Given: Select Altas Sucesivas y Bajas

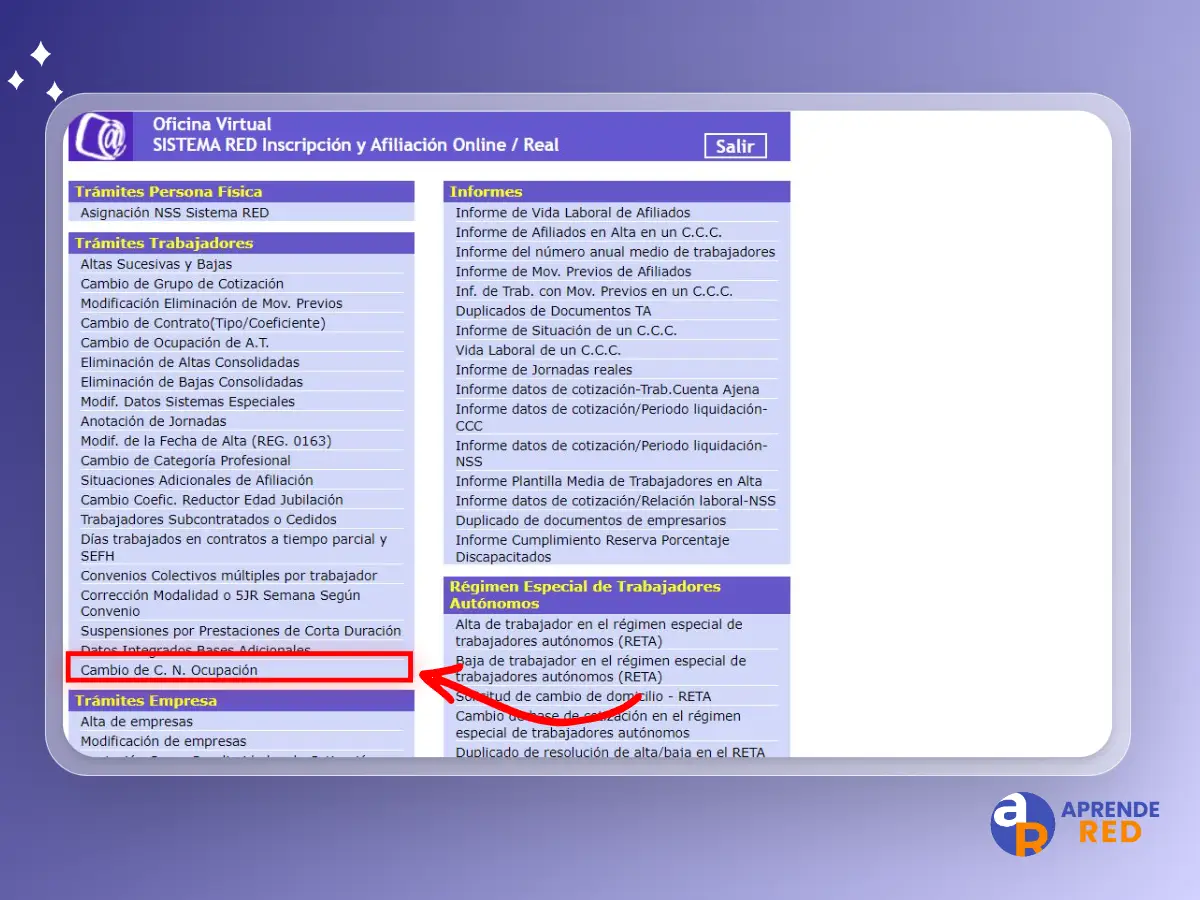Looking at the screenshot, I should coord(156,264).
